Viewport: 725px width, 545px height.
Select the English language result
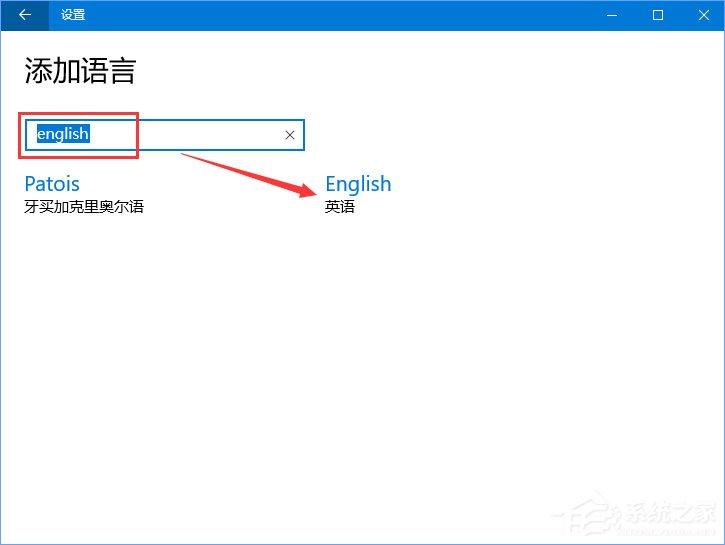[358, 184]
